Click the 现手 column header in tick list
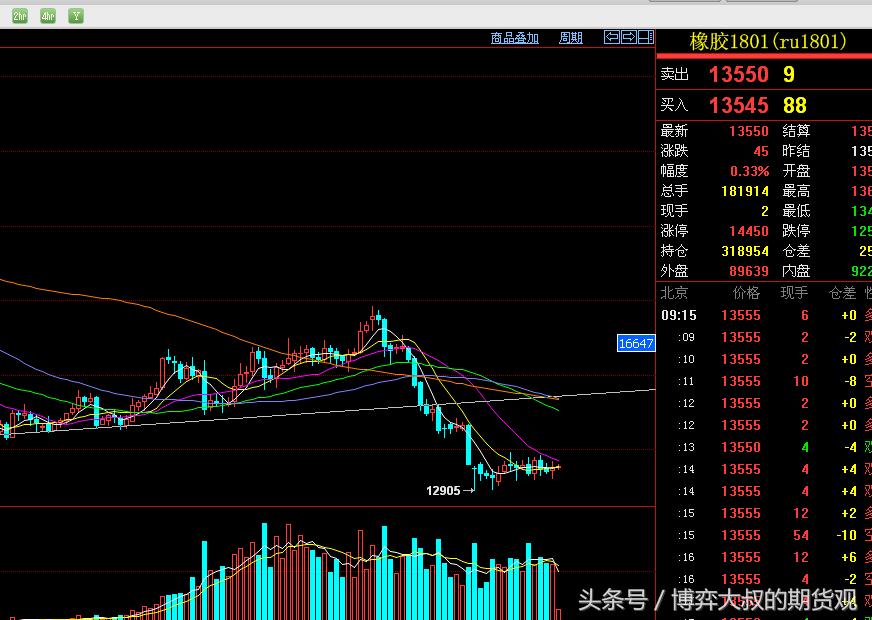Screen dimensions: 872x620 point(794,292)
